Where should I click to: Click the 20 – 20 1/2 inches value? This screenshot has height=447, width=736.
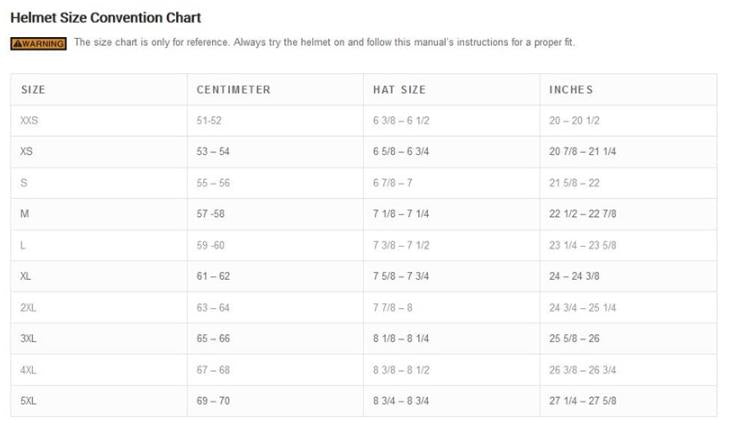click(574, 120)
